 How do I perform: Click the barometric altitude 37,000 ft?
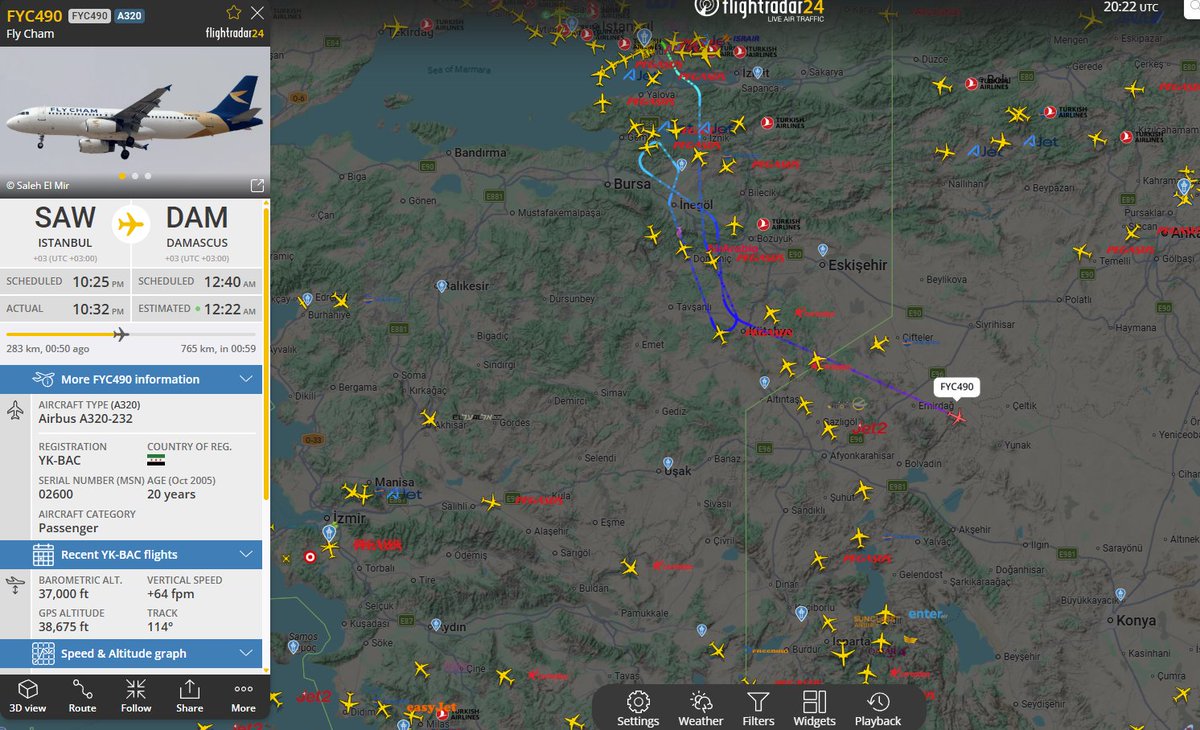(66, 594)
